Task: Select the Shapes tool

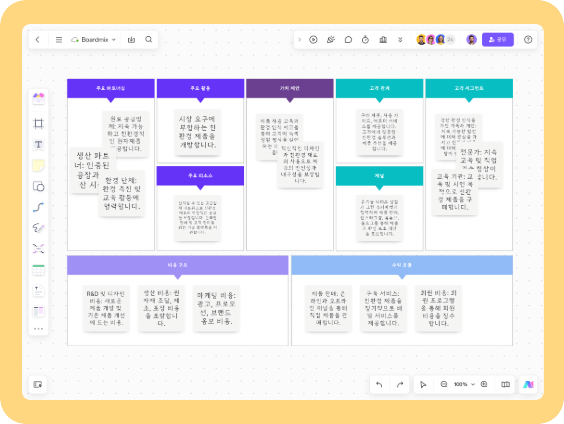Action: tap(38, 186)
